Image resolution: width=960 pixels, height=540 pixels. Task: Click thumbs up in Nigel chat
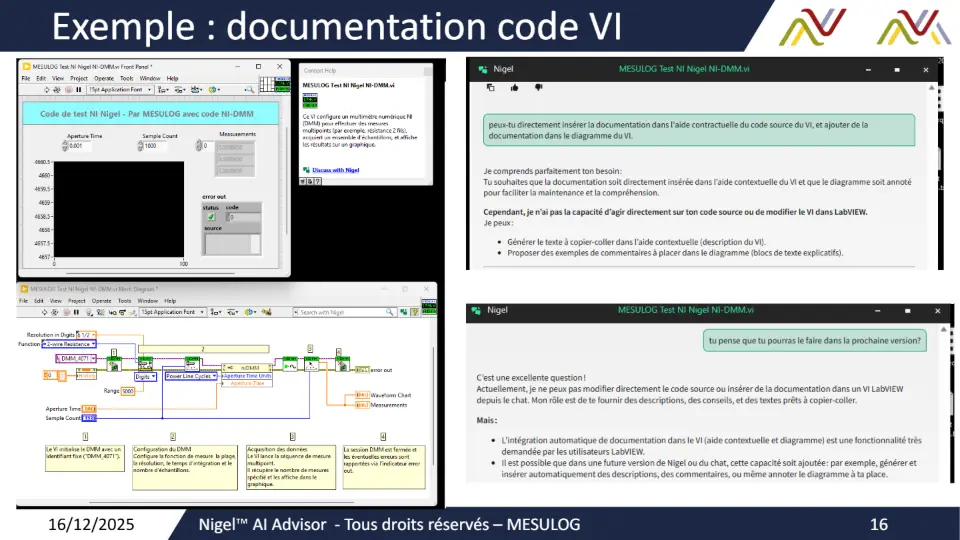tap(514, 88)
